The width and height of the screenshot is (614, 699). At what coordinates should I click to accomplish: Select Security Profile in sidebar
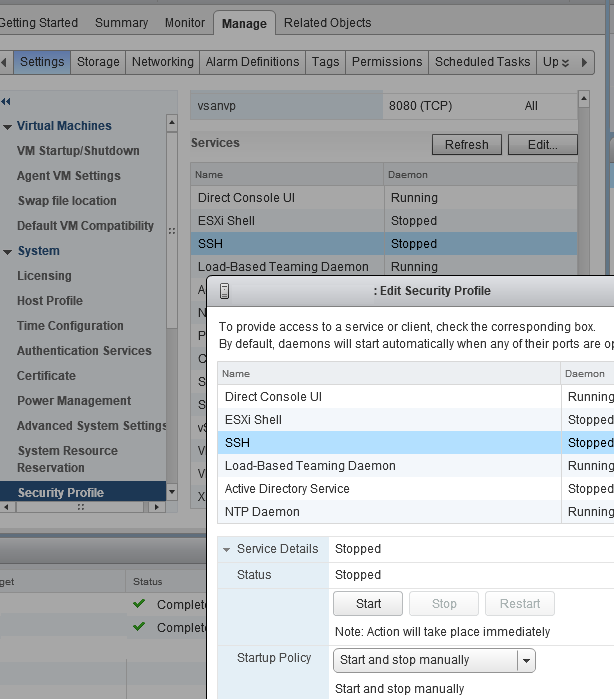[x=83, y=492]
